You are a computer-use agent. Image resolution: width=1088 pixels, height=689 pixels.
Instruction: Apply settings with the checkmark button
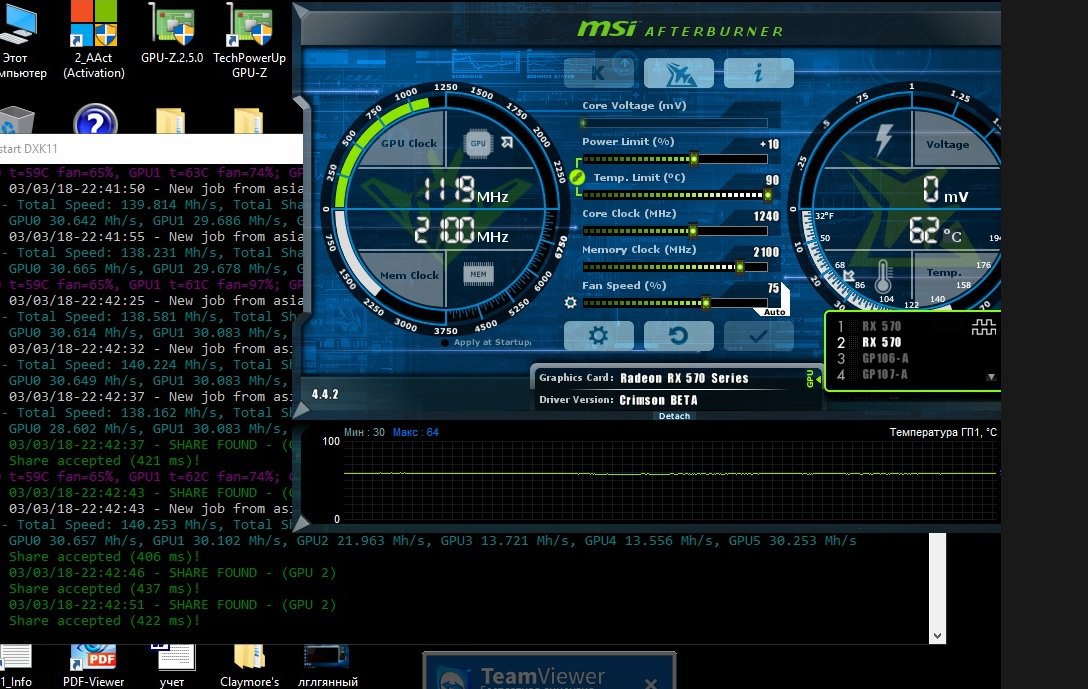(758, 336)
